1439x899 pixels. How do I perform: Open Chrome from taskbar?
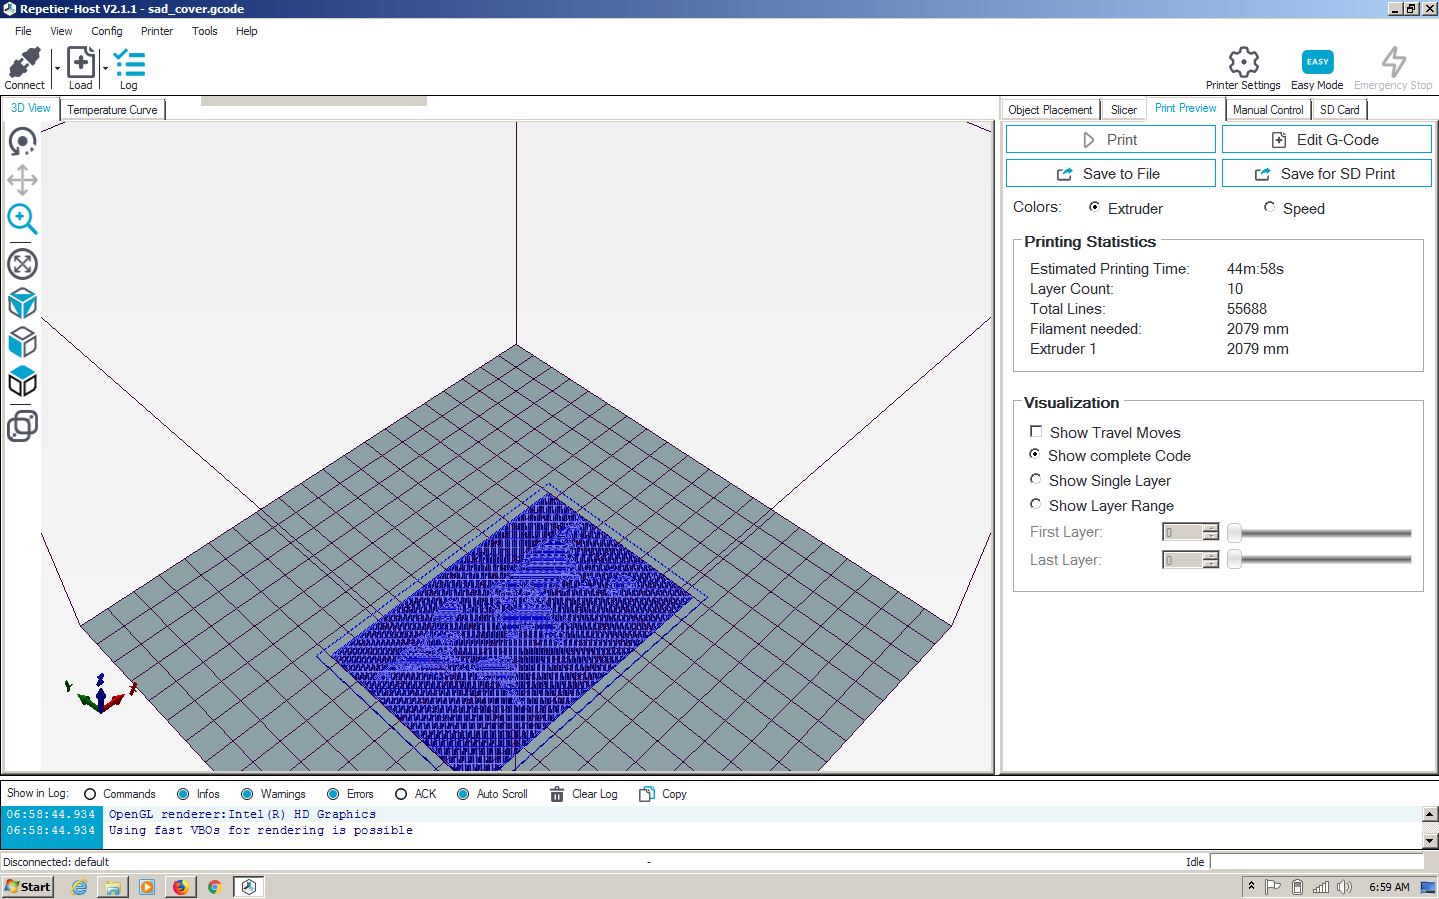point(214,887)
